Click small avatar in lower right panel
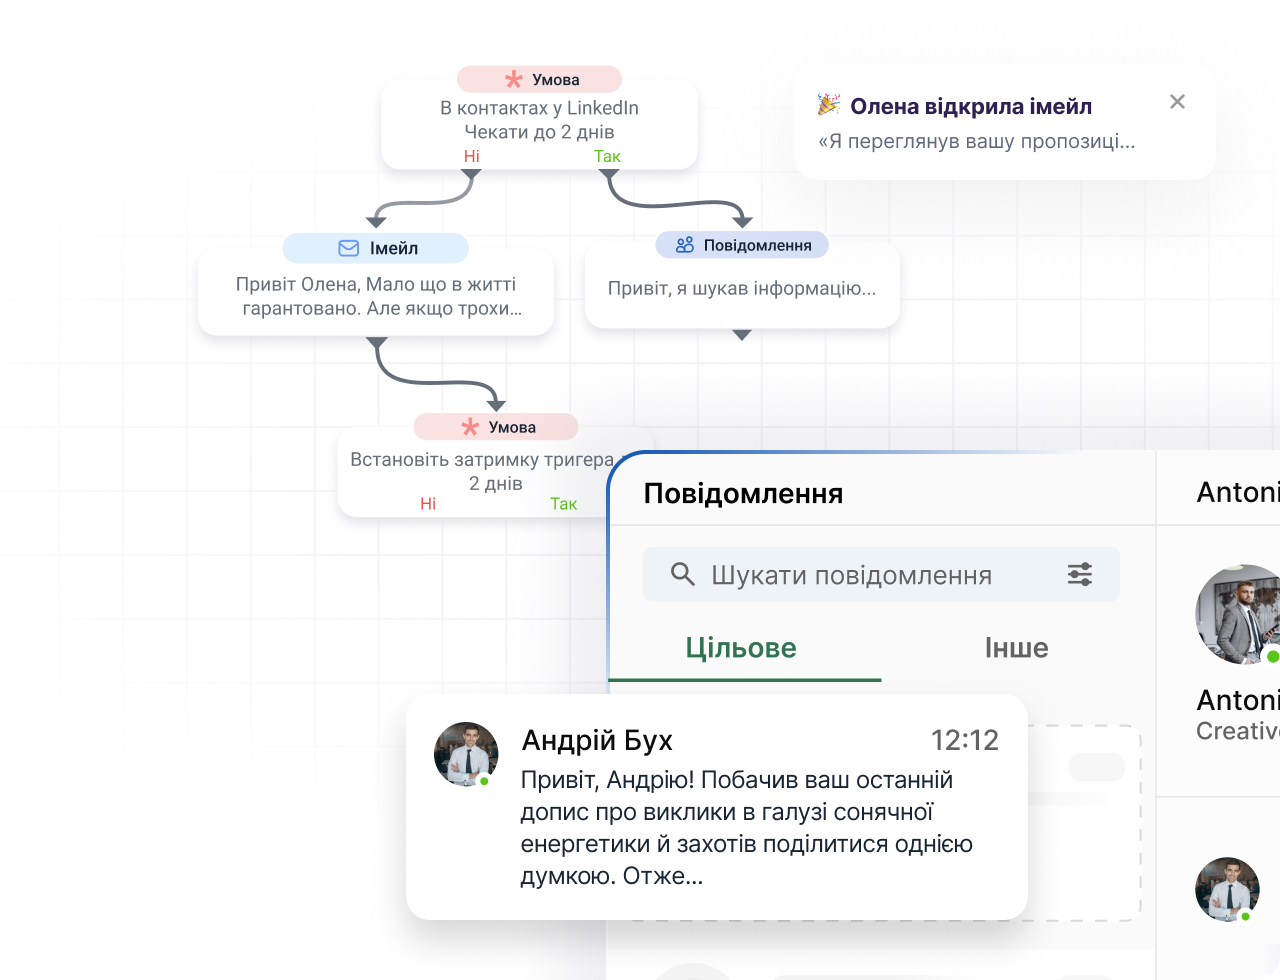 [1227, 889]
